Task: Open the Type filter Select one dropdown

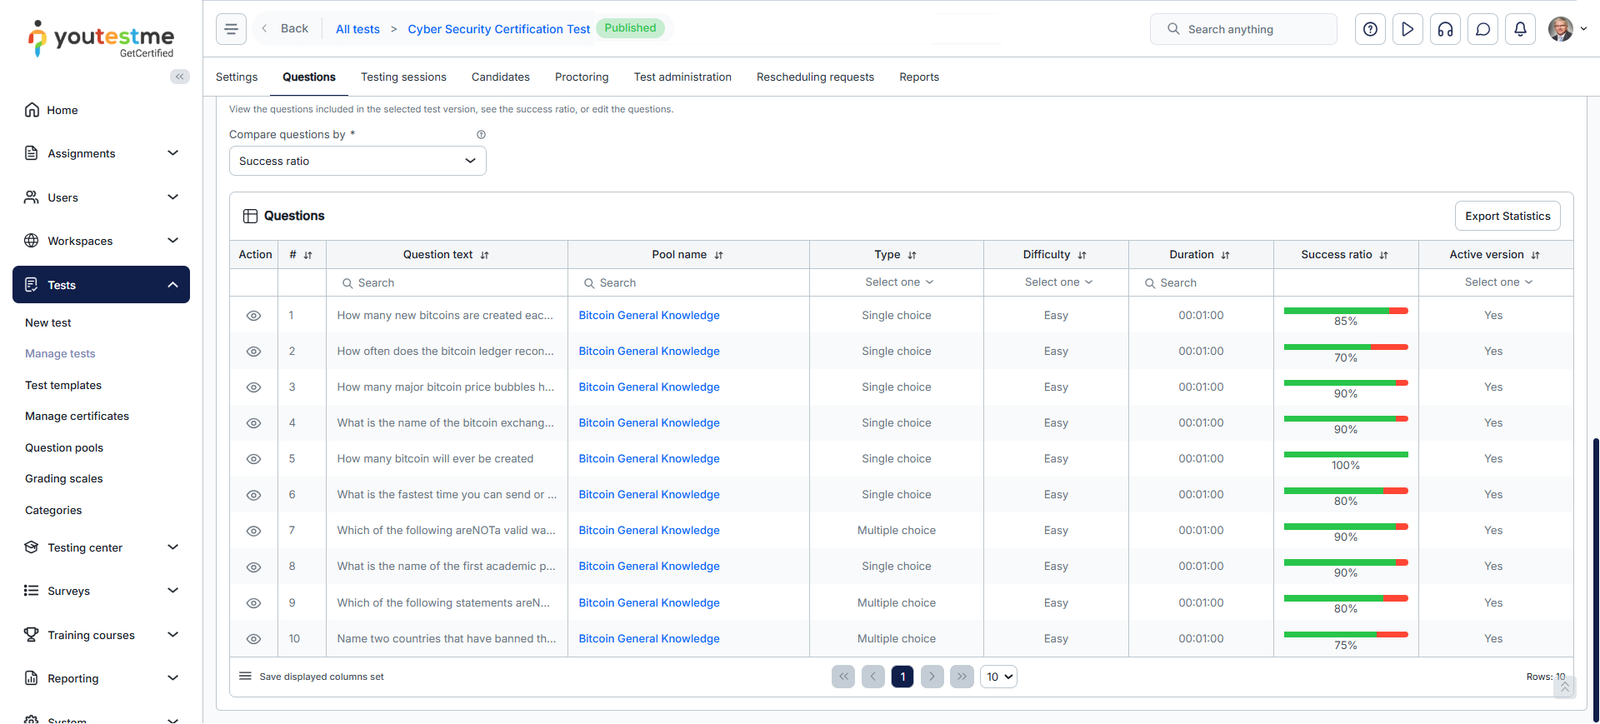Action: pyautogui.click(x=898, y=283)
